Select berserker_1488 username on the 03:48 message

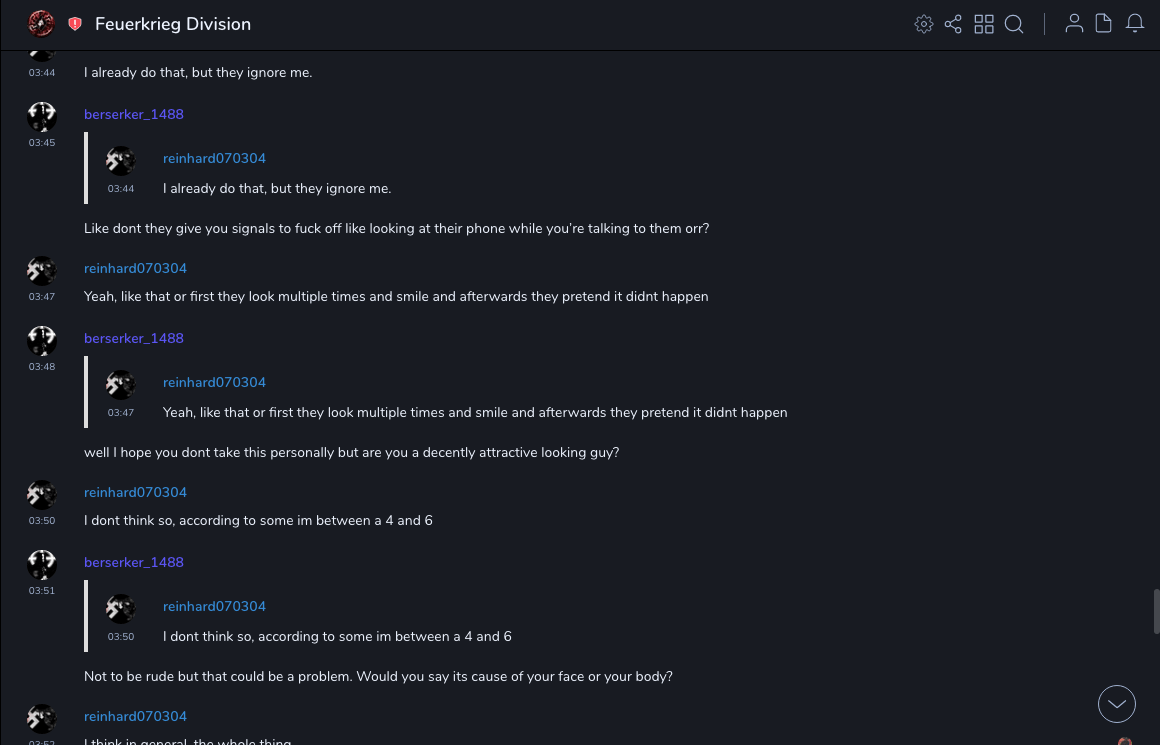coord(134,339)
